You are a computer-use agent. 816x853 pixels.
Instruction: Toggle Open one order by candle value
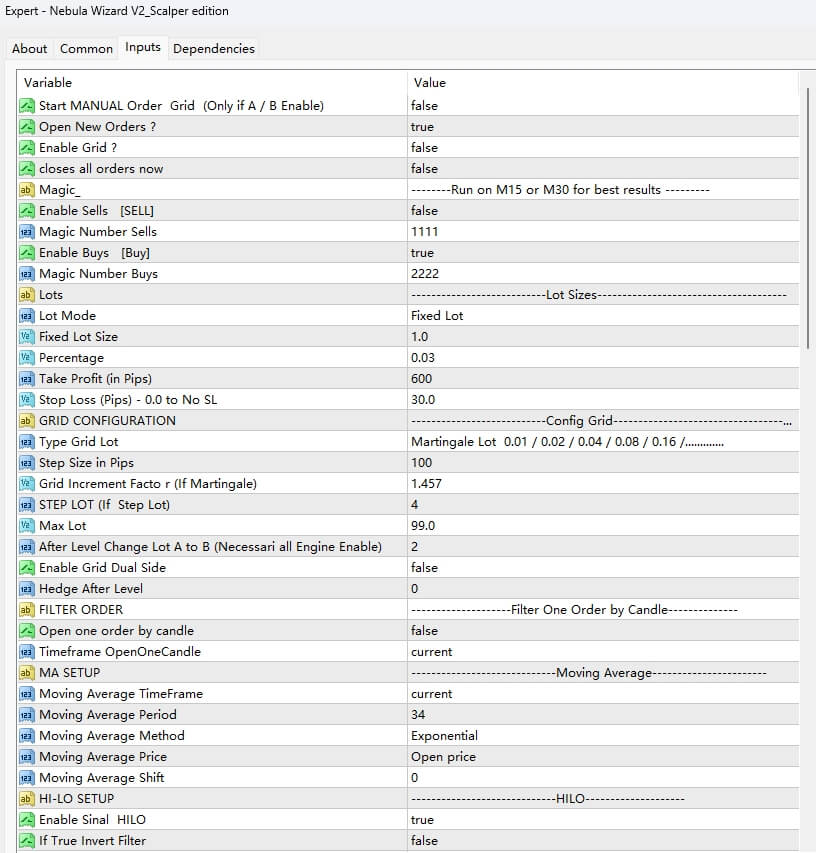[x=424, y=631]
